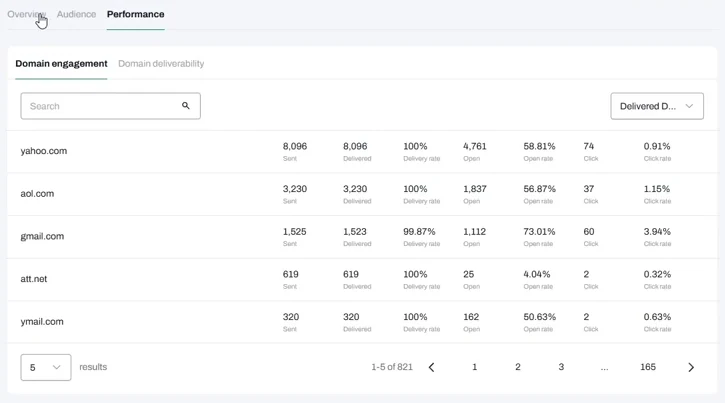Click gmail.com open count 1,112

tap(474, 232)
